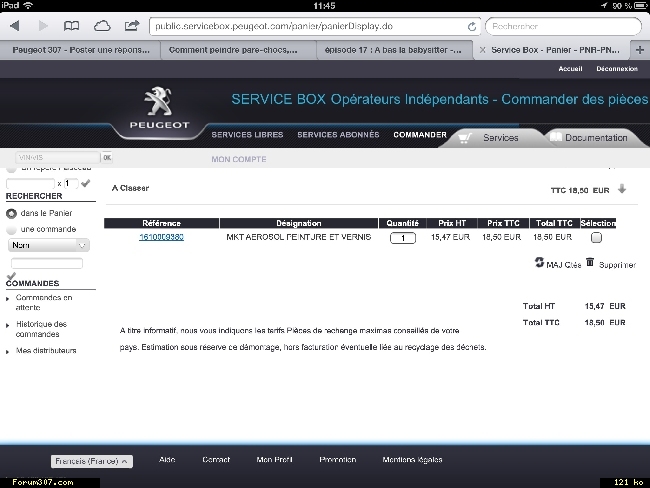650x488 pixels.
Task: Open COMMANDER menu
Action: 420,135
